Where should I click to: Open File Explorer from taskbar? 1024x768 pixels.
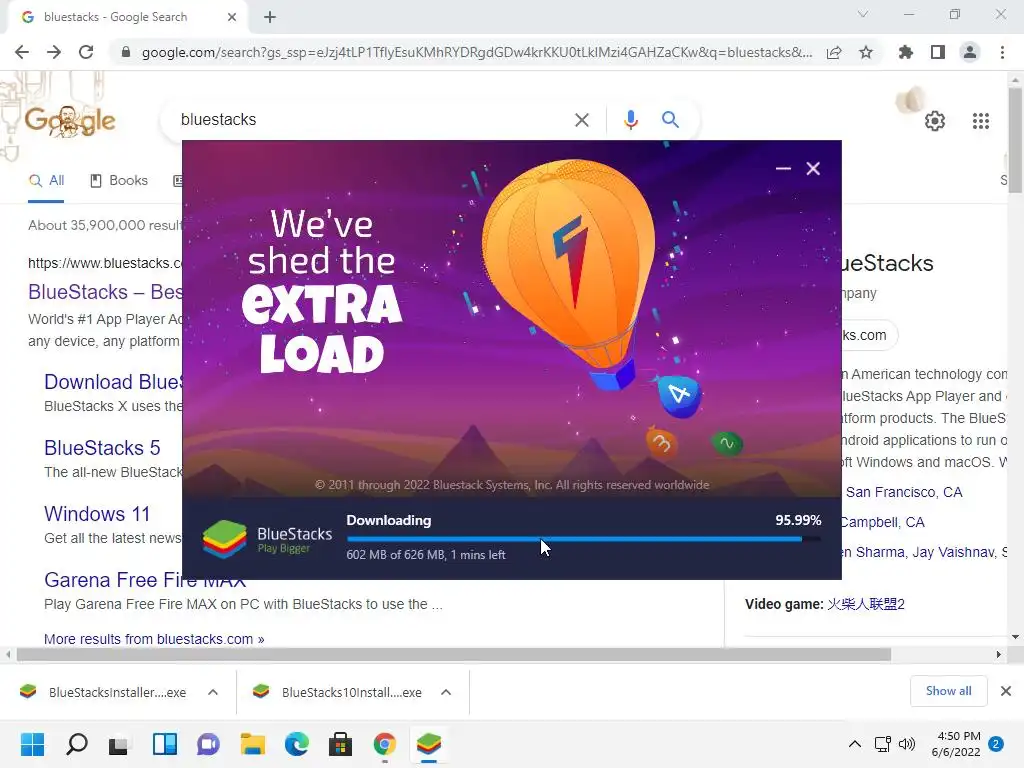[252, 744]
